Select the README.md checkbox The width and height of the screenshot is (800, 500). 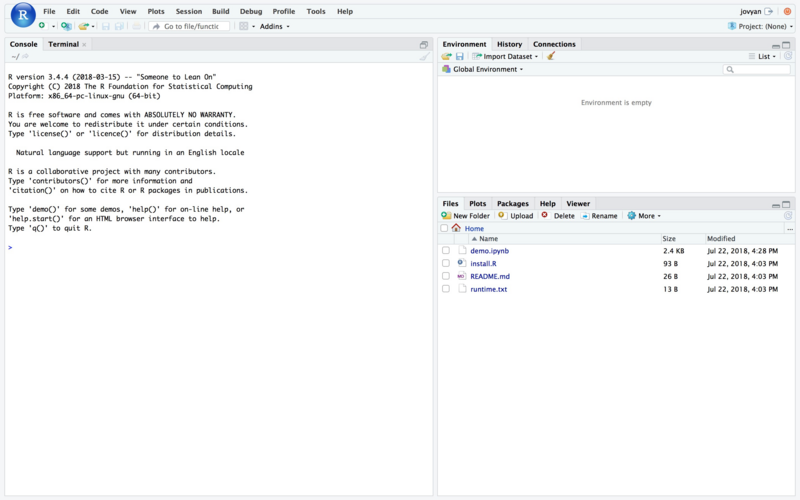pos(445,277)
